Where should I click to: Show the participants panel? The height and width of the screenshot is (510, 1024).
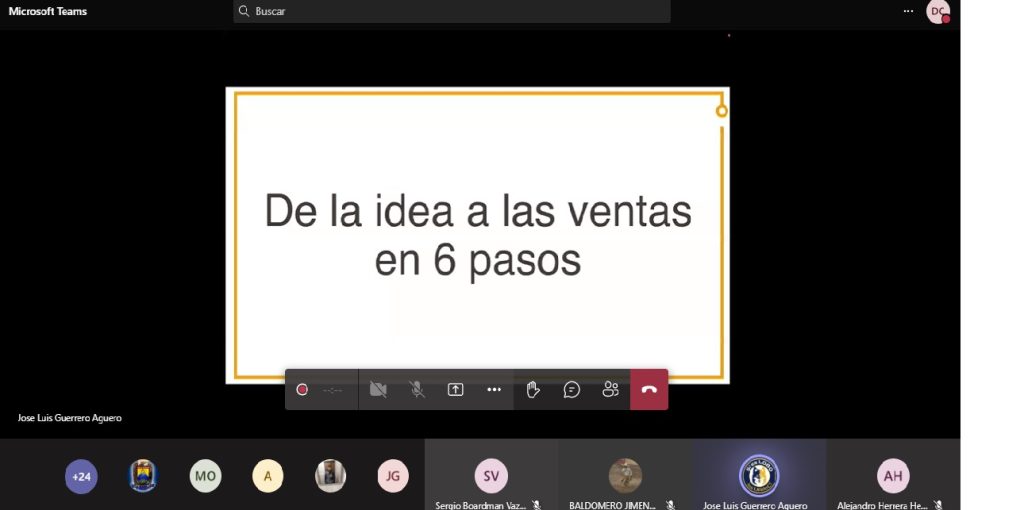click(x=611, y=390)
